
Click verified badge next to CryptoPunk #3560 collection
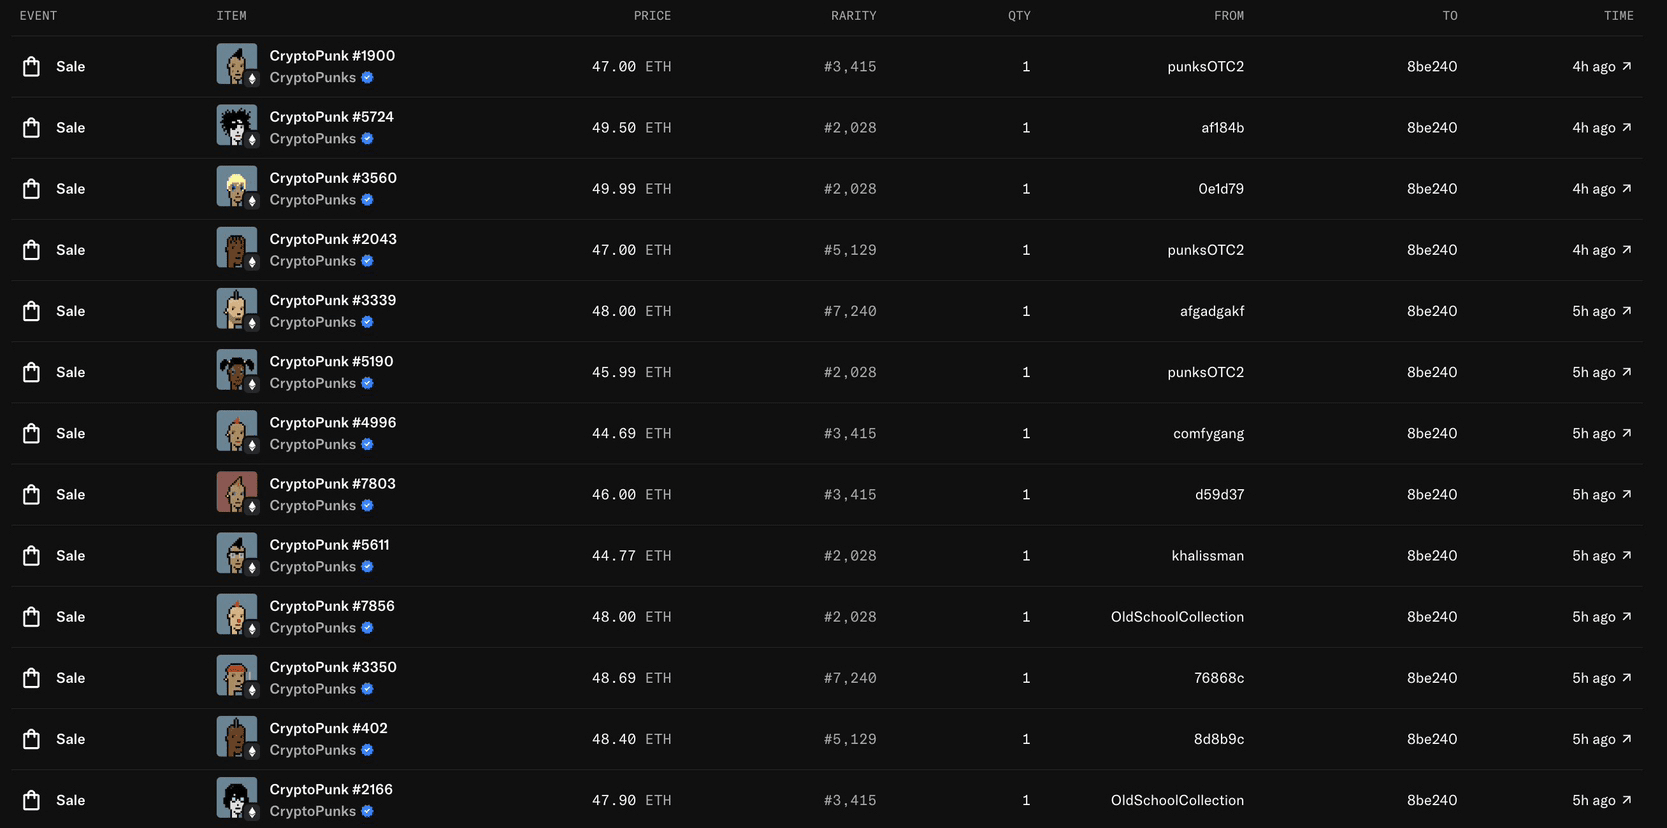367,200
